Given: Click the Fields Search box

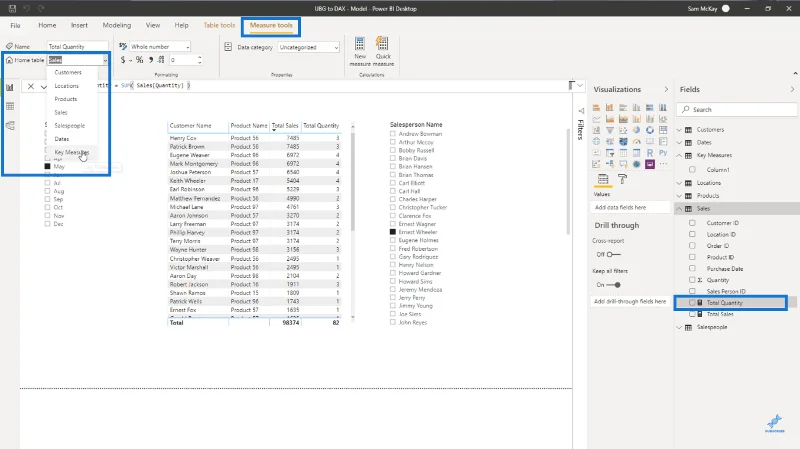Looking at the screenshot, I should (x=737, y=109).
